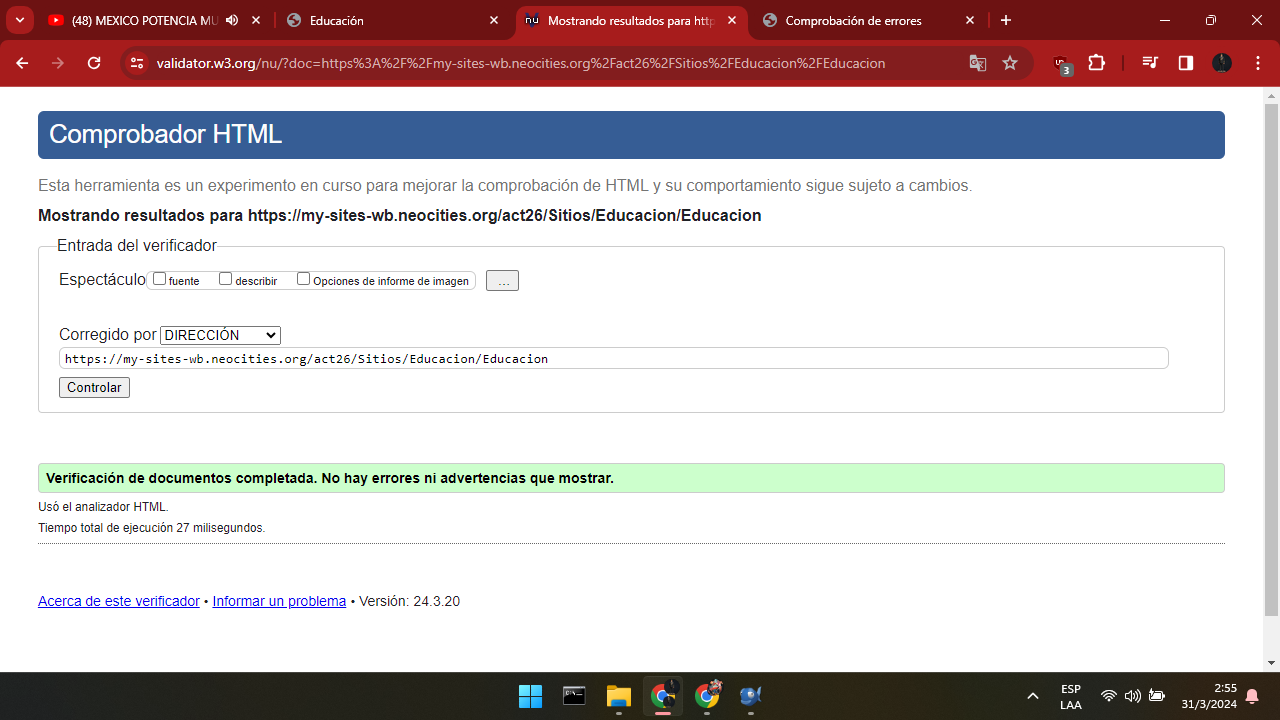
Task: Click the forward navigation arrow
Action: (x=58, y=63)
